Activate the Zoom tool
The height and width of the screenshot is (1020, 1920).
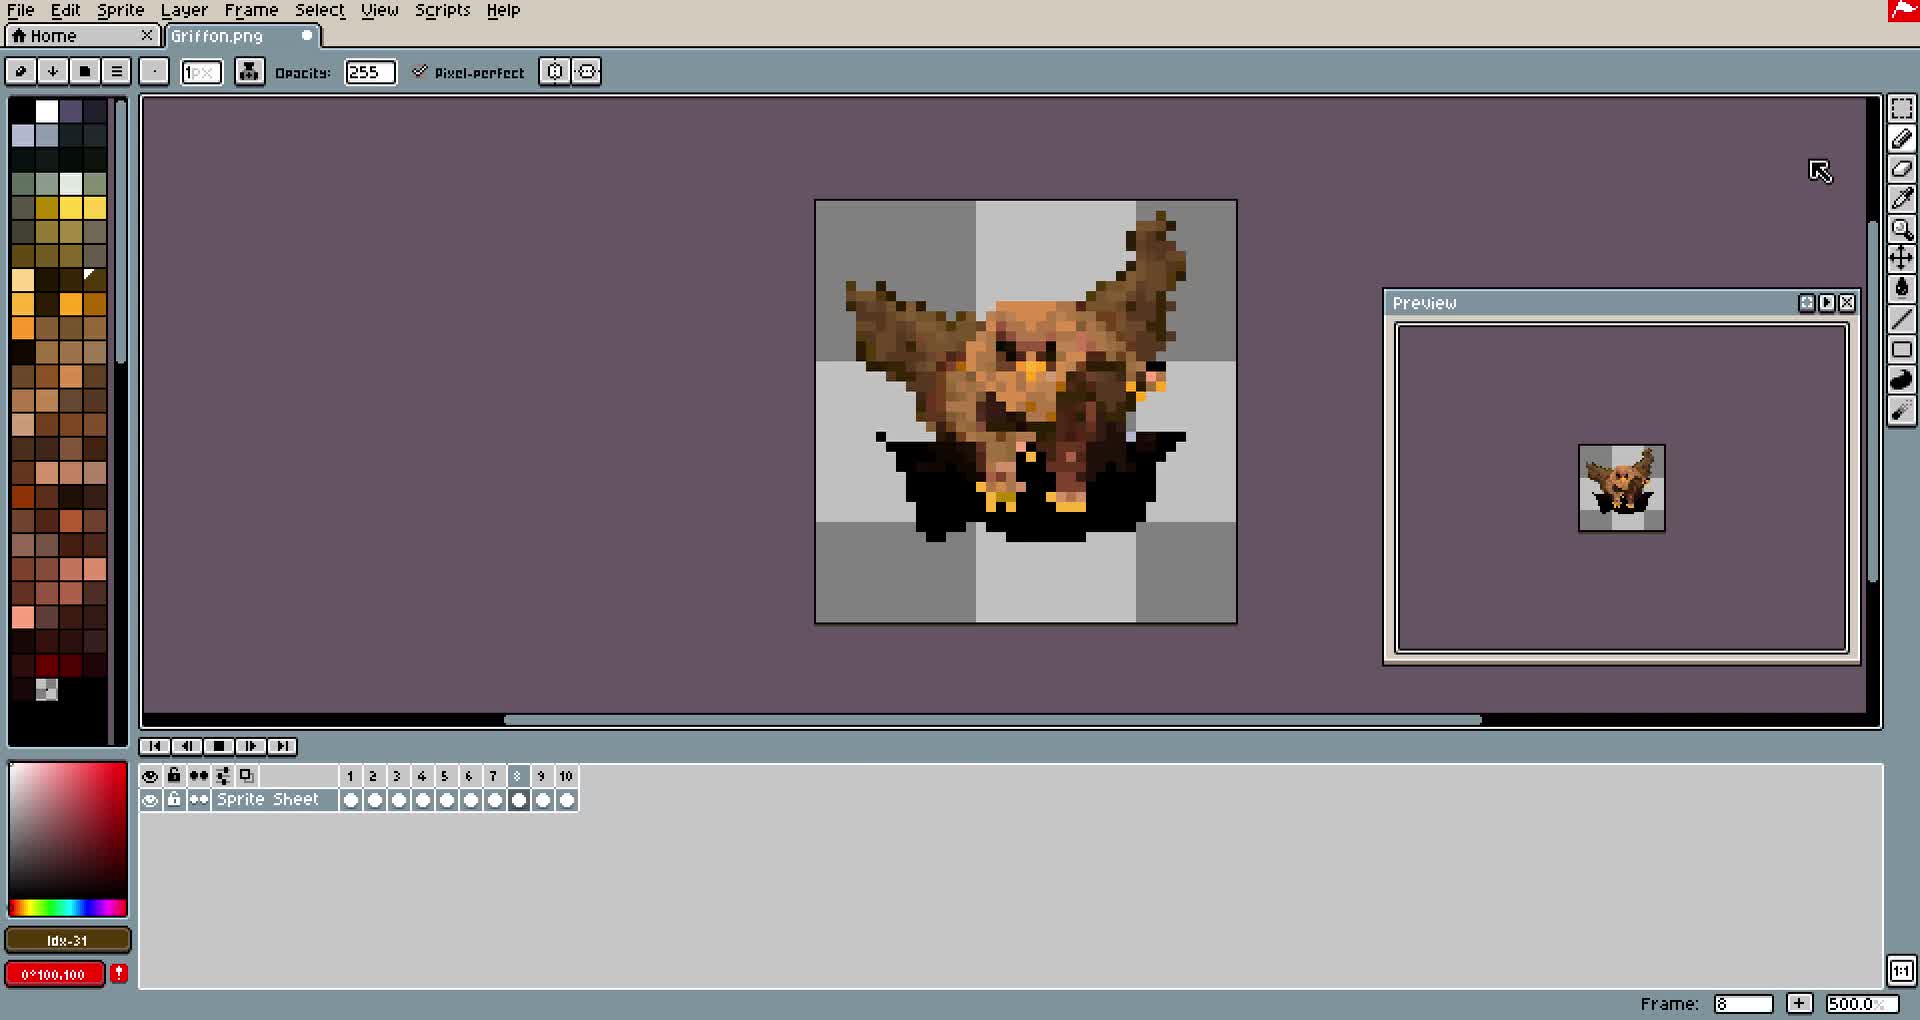point(1903,229)
